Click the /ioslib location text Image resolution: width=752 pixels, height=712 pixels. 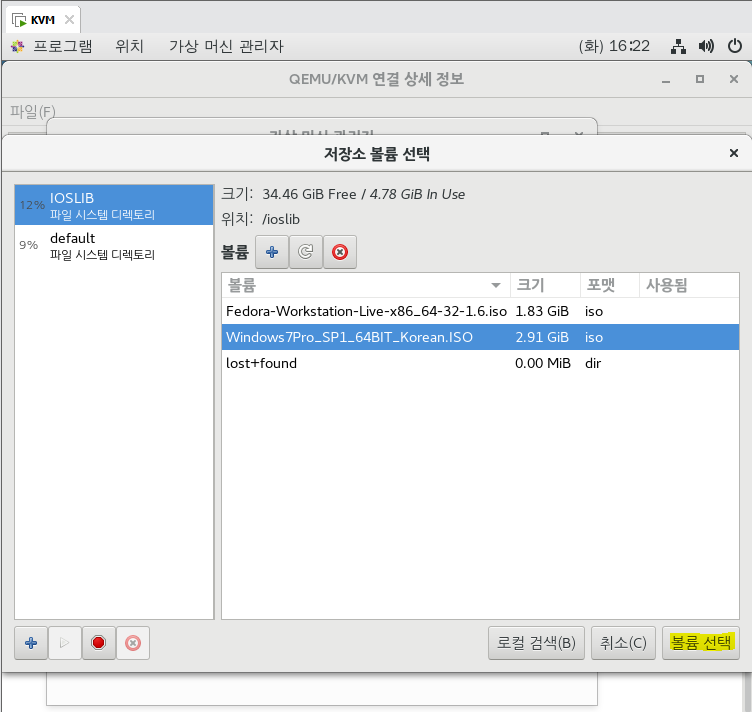[x=281, y=219]
